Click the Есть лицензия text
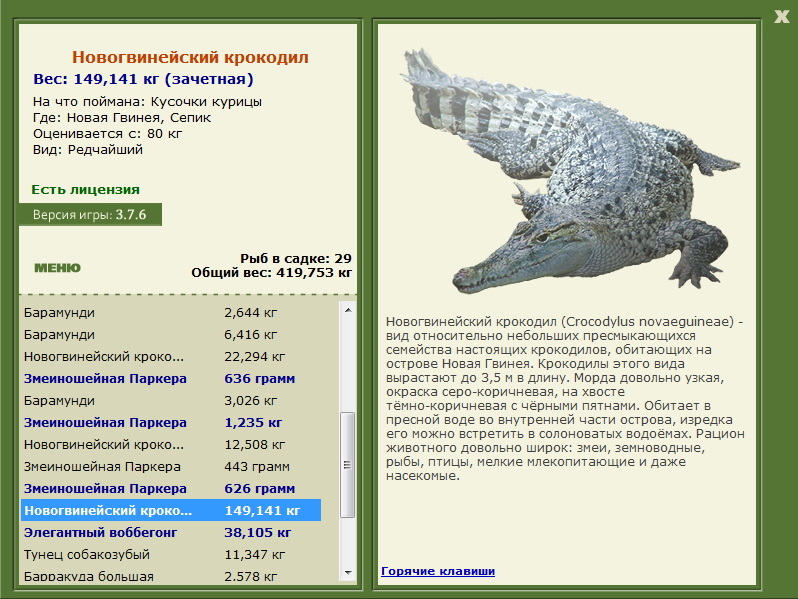The width and height of the screenshot is (798, 599). click(x=86, y=189)
